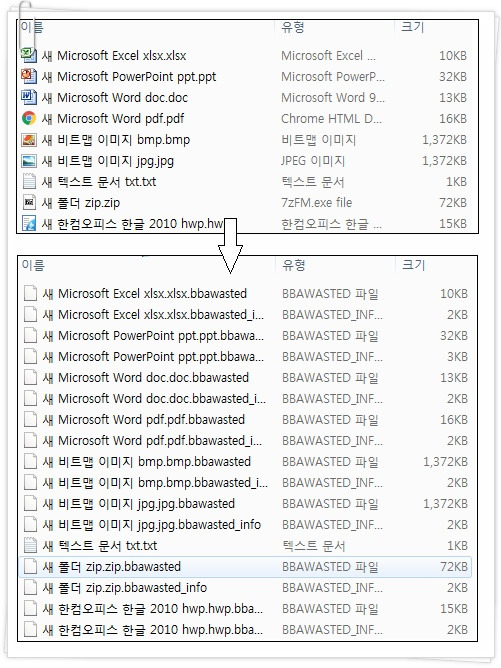Sort bbawasted file list by 이름 header

pyautogui.click(x=33, y=265)
